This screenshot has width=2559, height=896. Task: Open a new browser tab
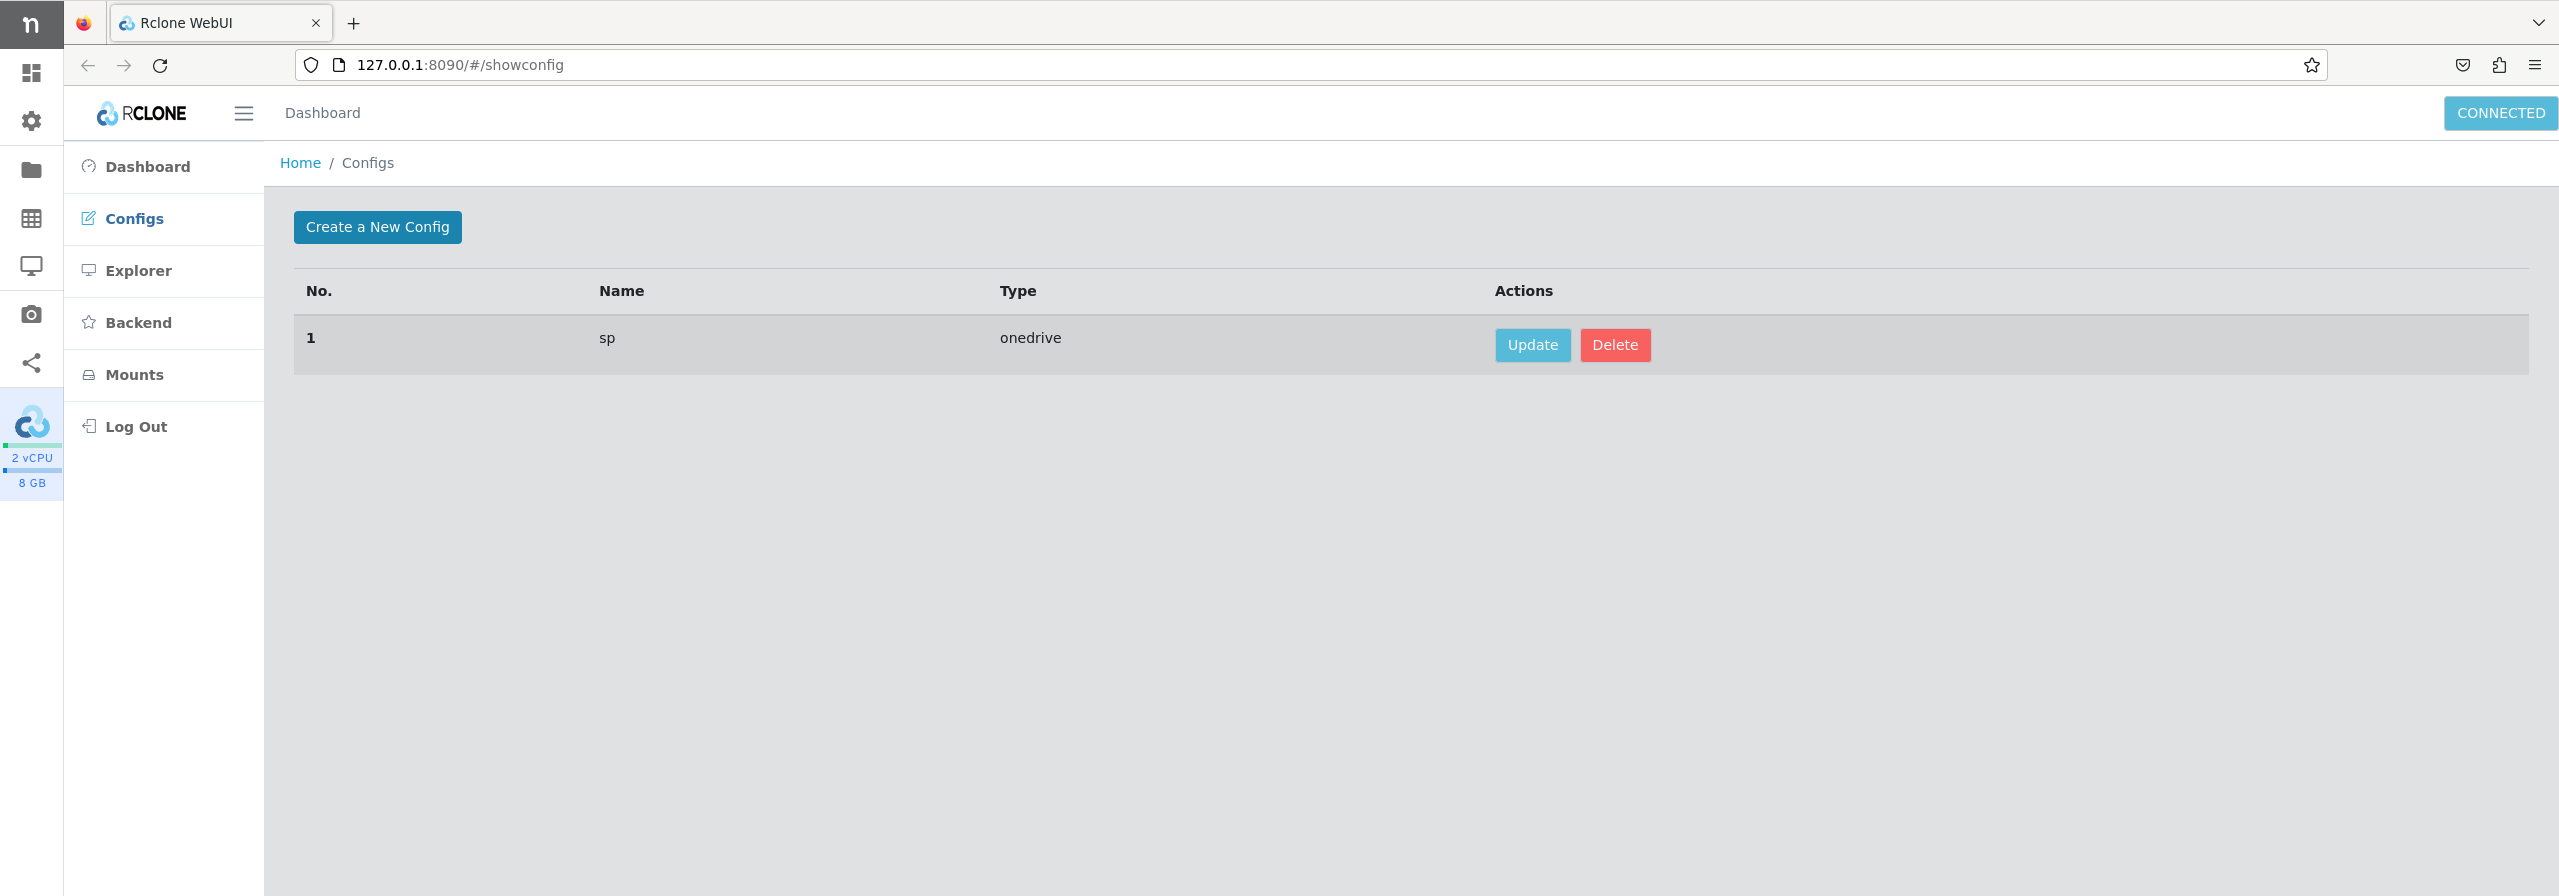(x=353, y=23)
